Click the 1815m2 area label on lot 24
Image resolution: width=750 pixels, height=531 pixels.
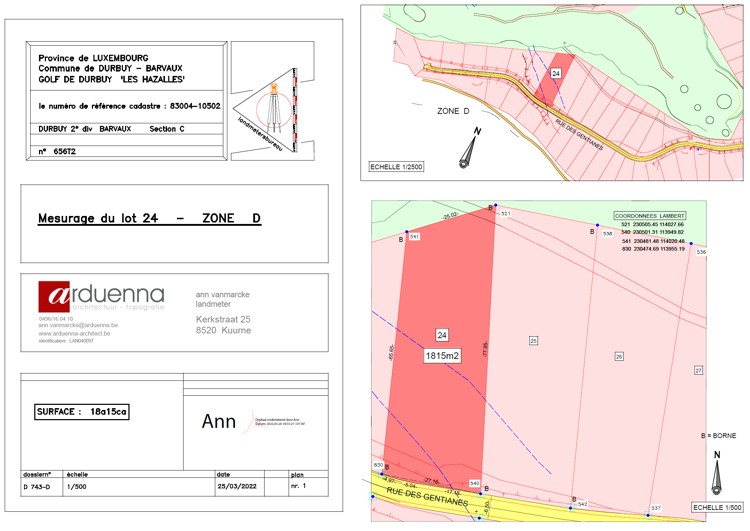(x=441, y=354)
